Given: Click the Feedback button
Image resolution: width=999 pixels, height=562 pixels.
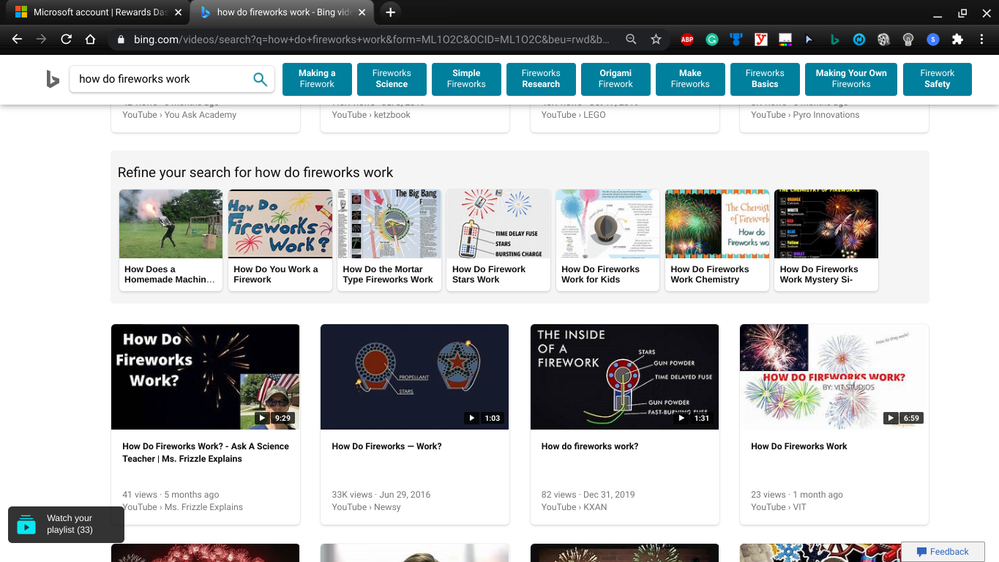Looking at the screenshot, I should (x=942, y=551).
